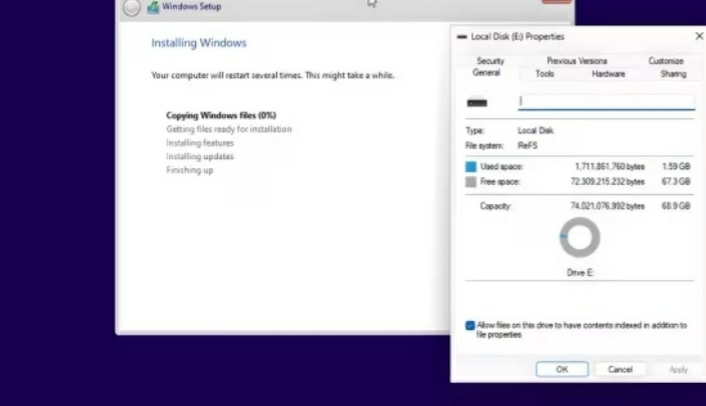Click the 'Local Disk' type value
The width and height of the screenshot is (706, 406).
point(535,131)
